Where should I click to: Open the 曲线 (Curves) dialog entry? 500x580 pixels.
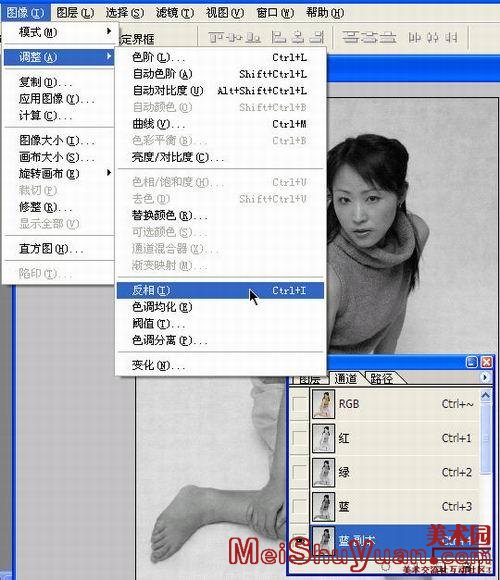point(220,124)
